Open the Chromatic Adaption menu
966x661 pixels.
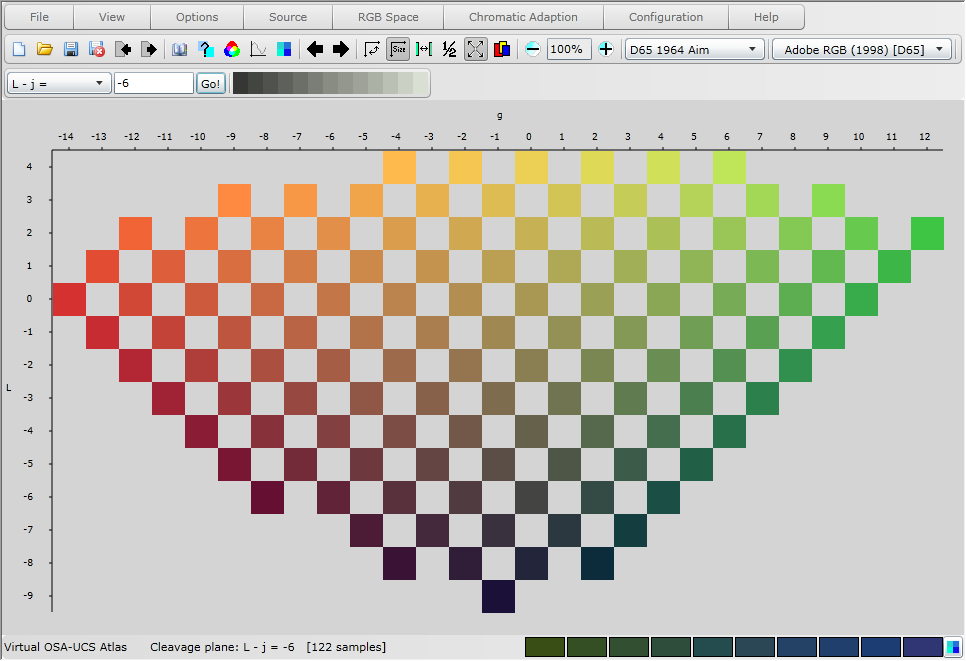click(523, 17)
